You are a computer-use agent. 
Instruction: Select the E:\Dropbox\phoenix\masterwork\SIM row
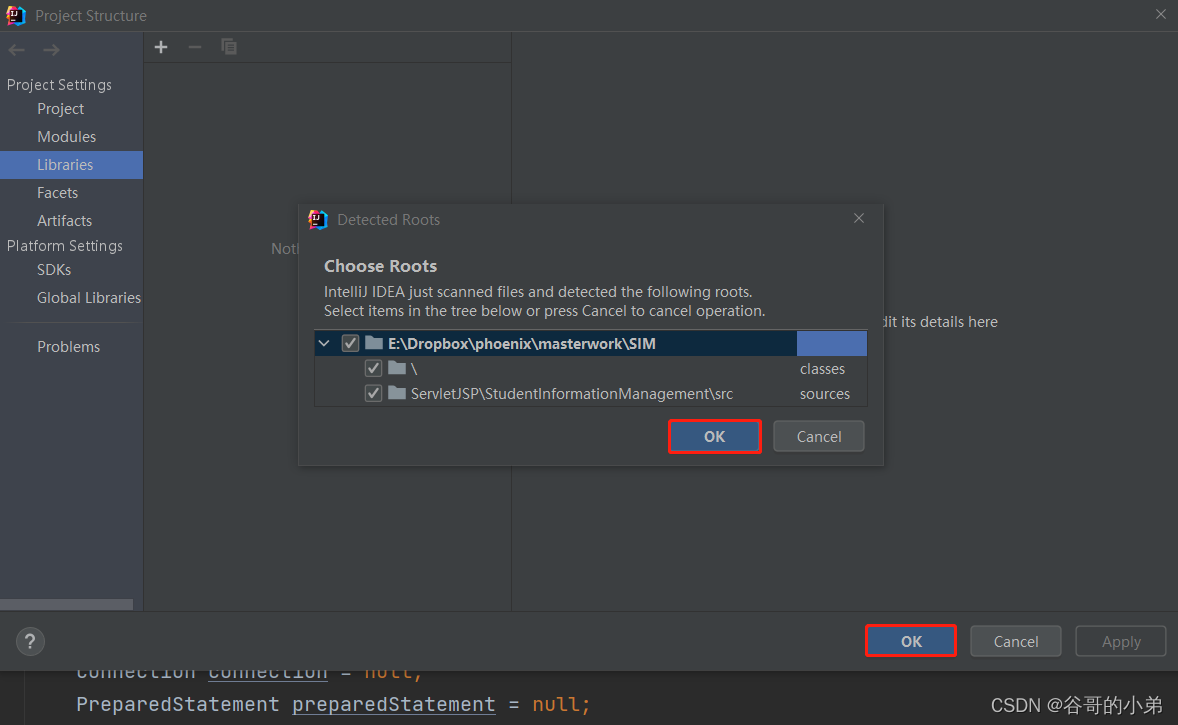pos(591,343)
